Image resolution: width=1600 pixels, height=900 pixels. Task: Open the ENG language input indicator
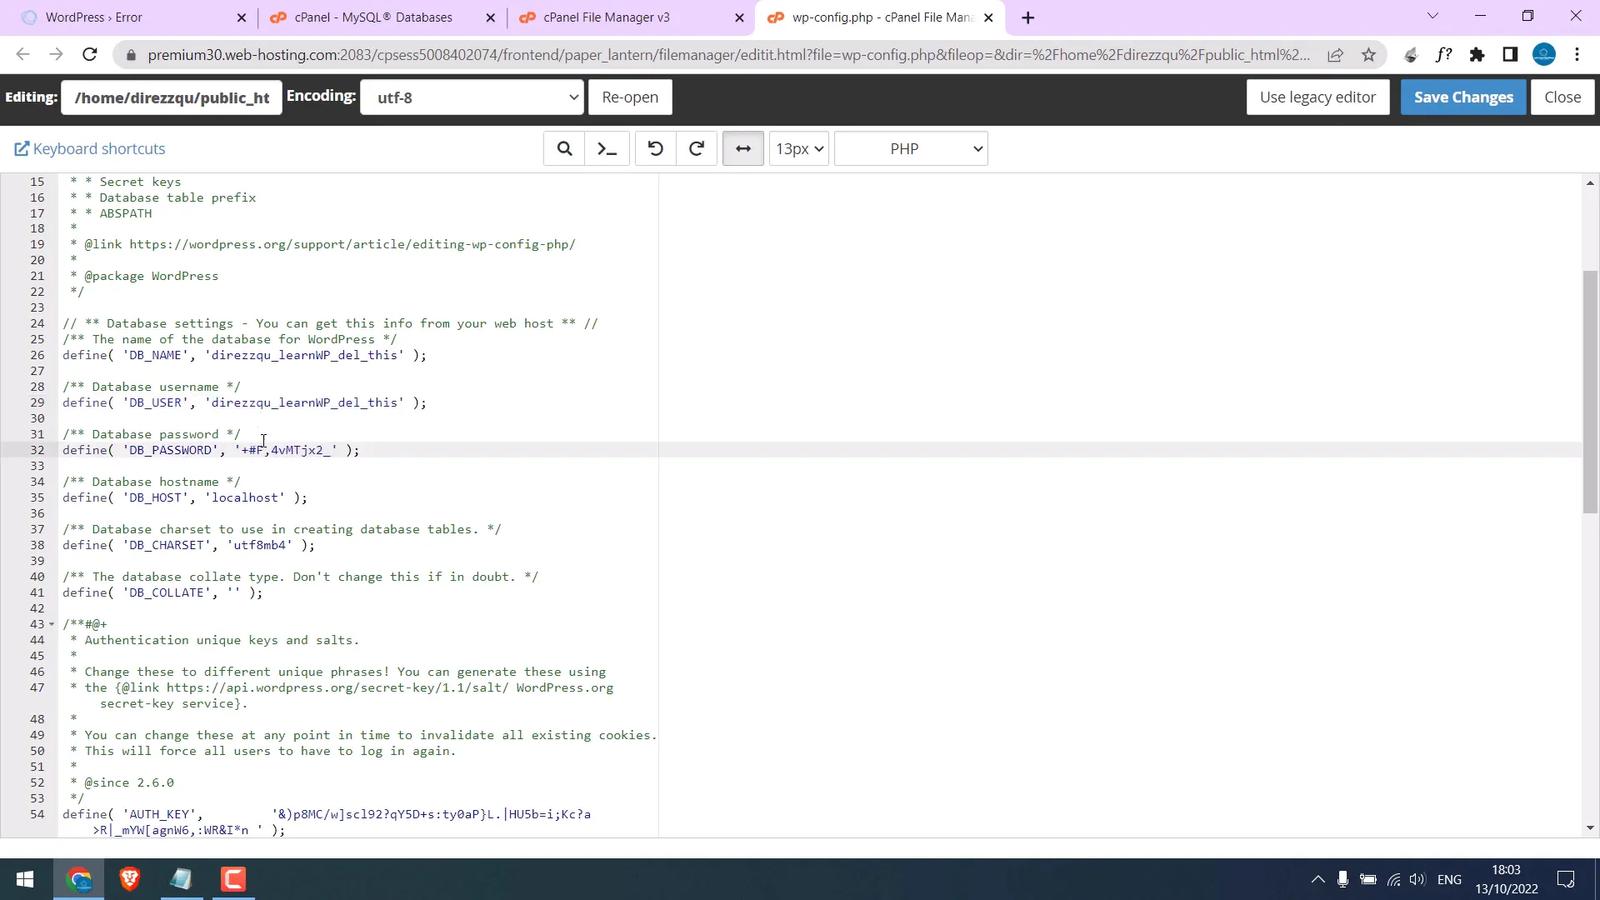1449,879
